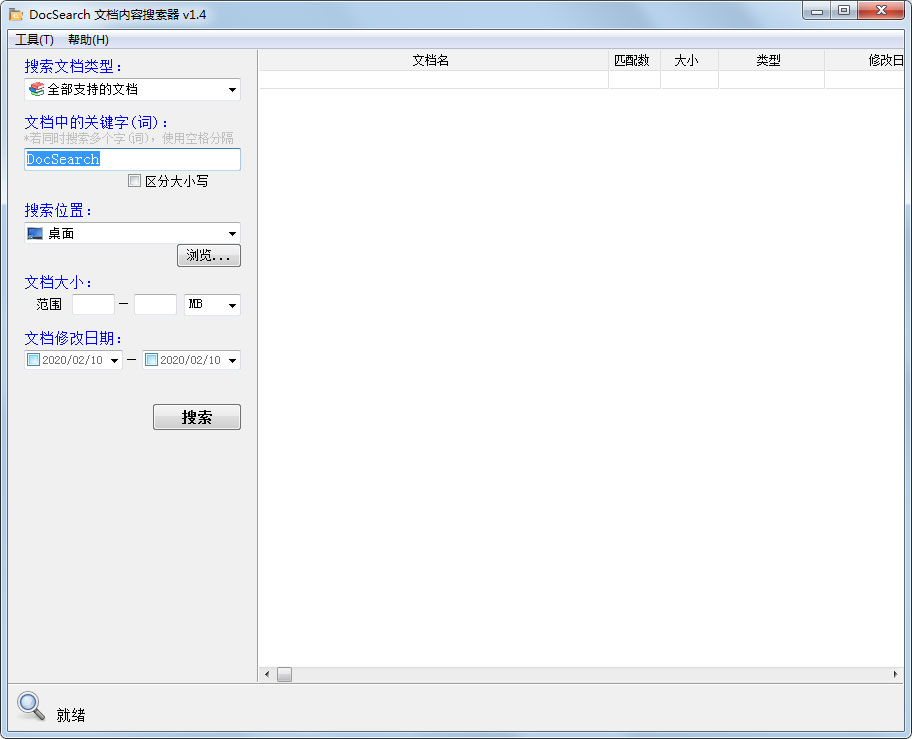Expand the 搜索文档类型 dropdown
Image resolution: width=912 pixels, height=739 pixels.
pyautogui.click(x=232, y=90)
